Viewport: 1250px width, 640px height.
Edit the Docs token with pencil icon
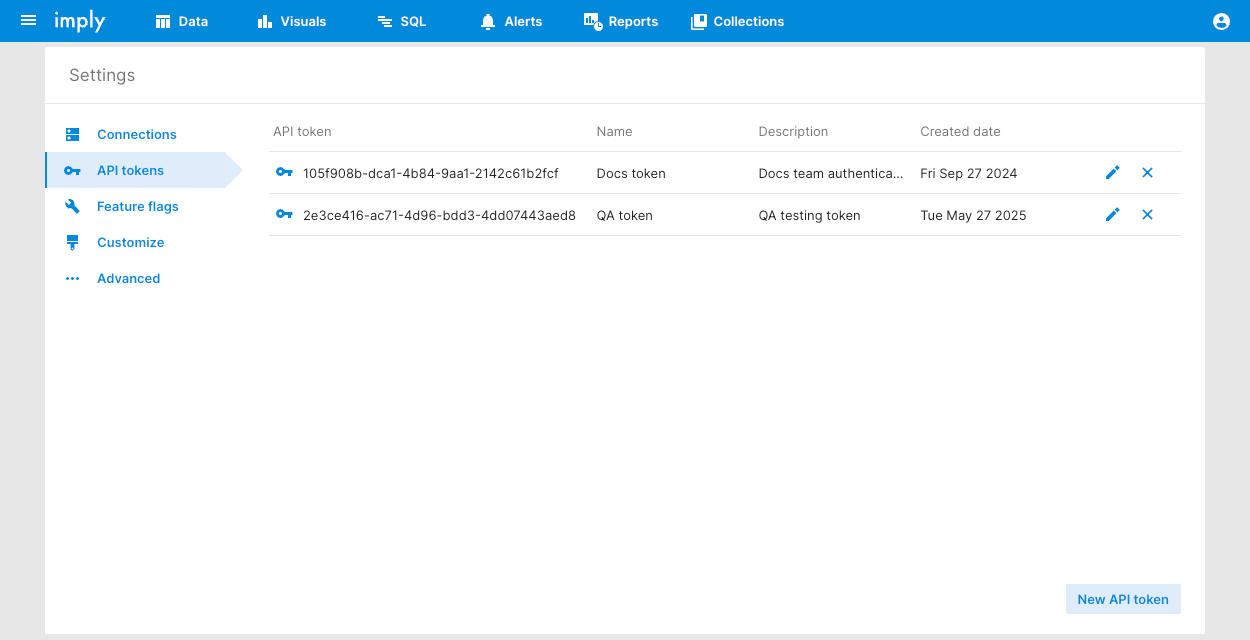pyautogui.click(x=1112, y=173)
